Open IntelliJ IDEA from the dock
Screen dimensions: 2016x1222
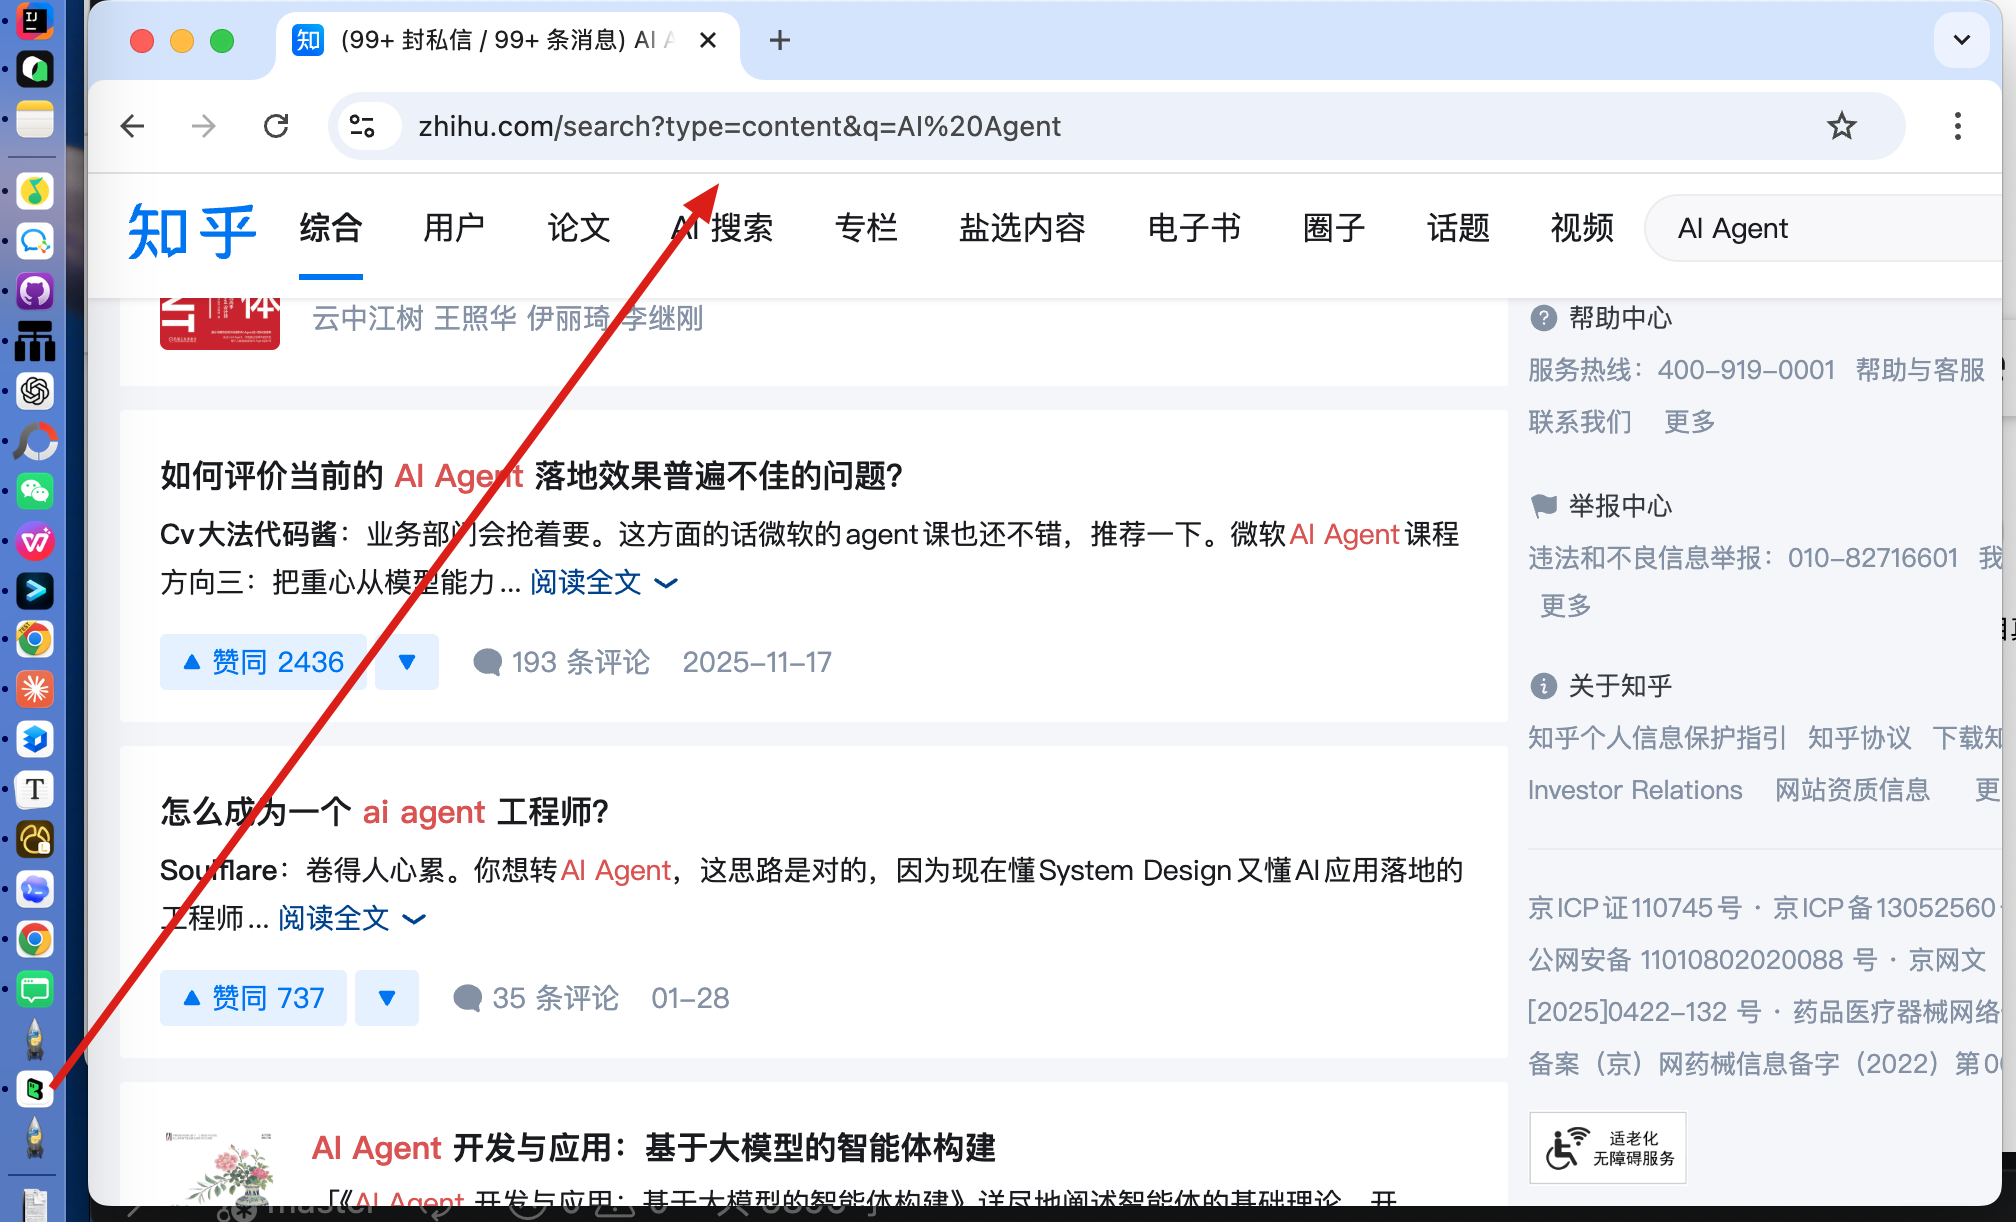click(35, 20)
